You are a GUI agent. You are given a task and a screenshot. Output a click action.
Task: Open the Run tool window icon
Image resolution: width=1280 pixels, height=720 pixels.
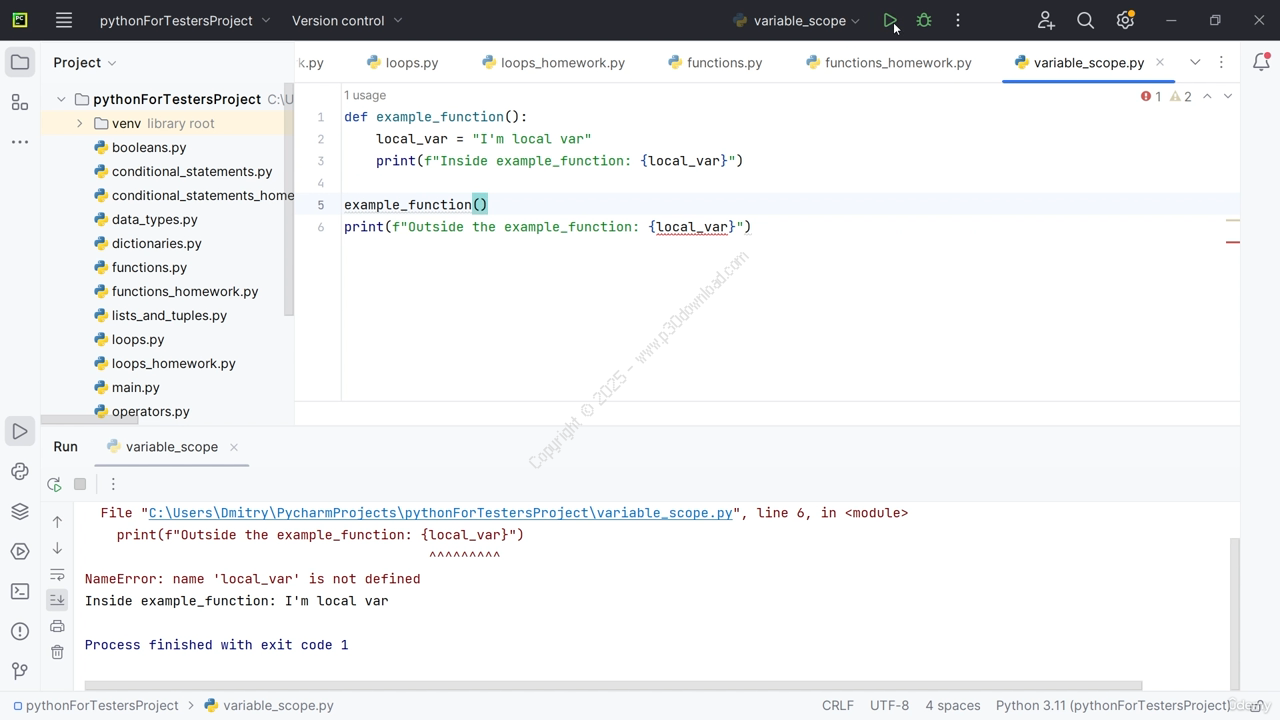point(20,432)
